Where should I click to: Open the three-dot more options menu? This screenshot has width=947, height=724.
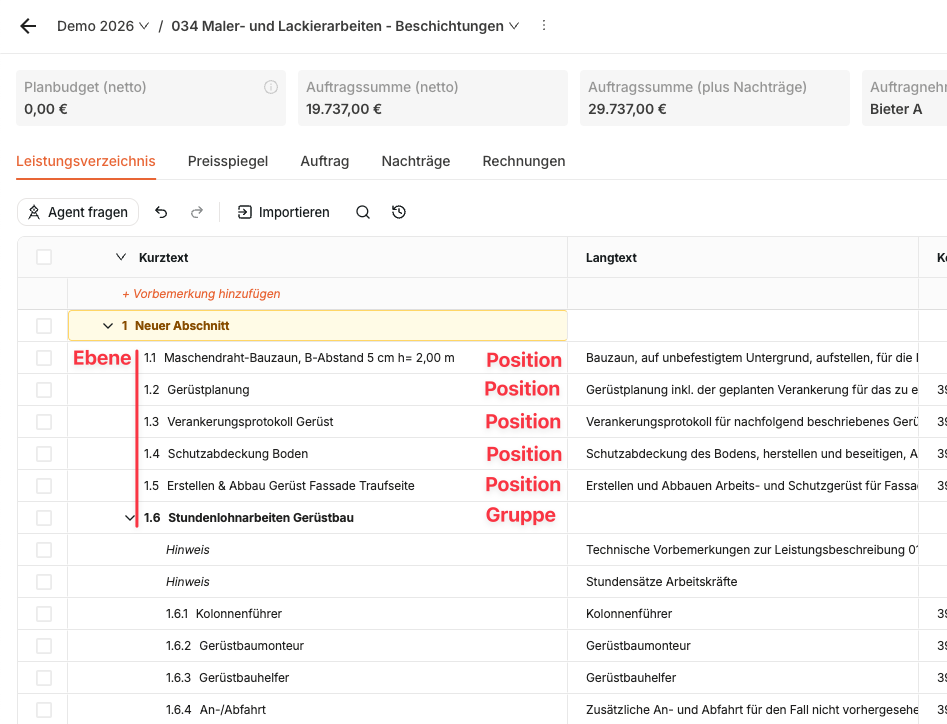pos(544,25)
